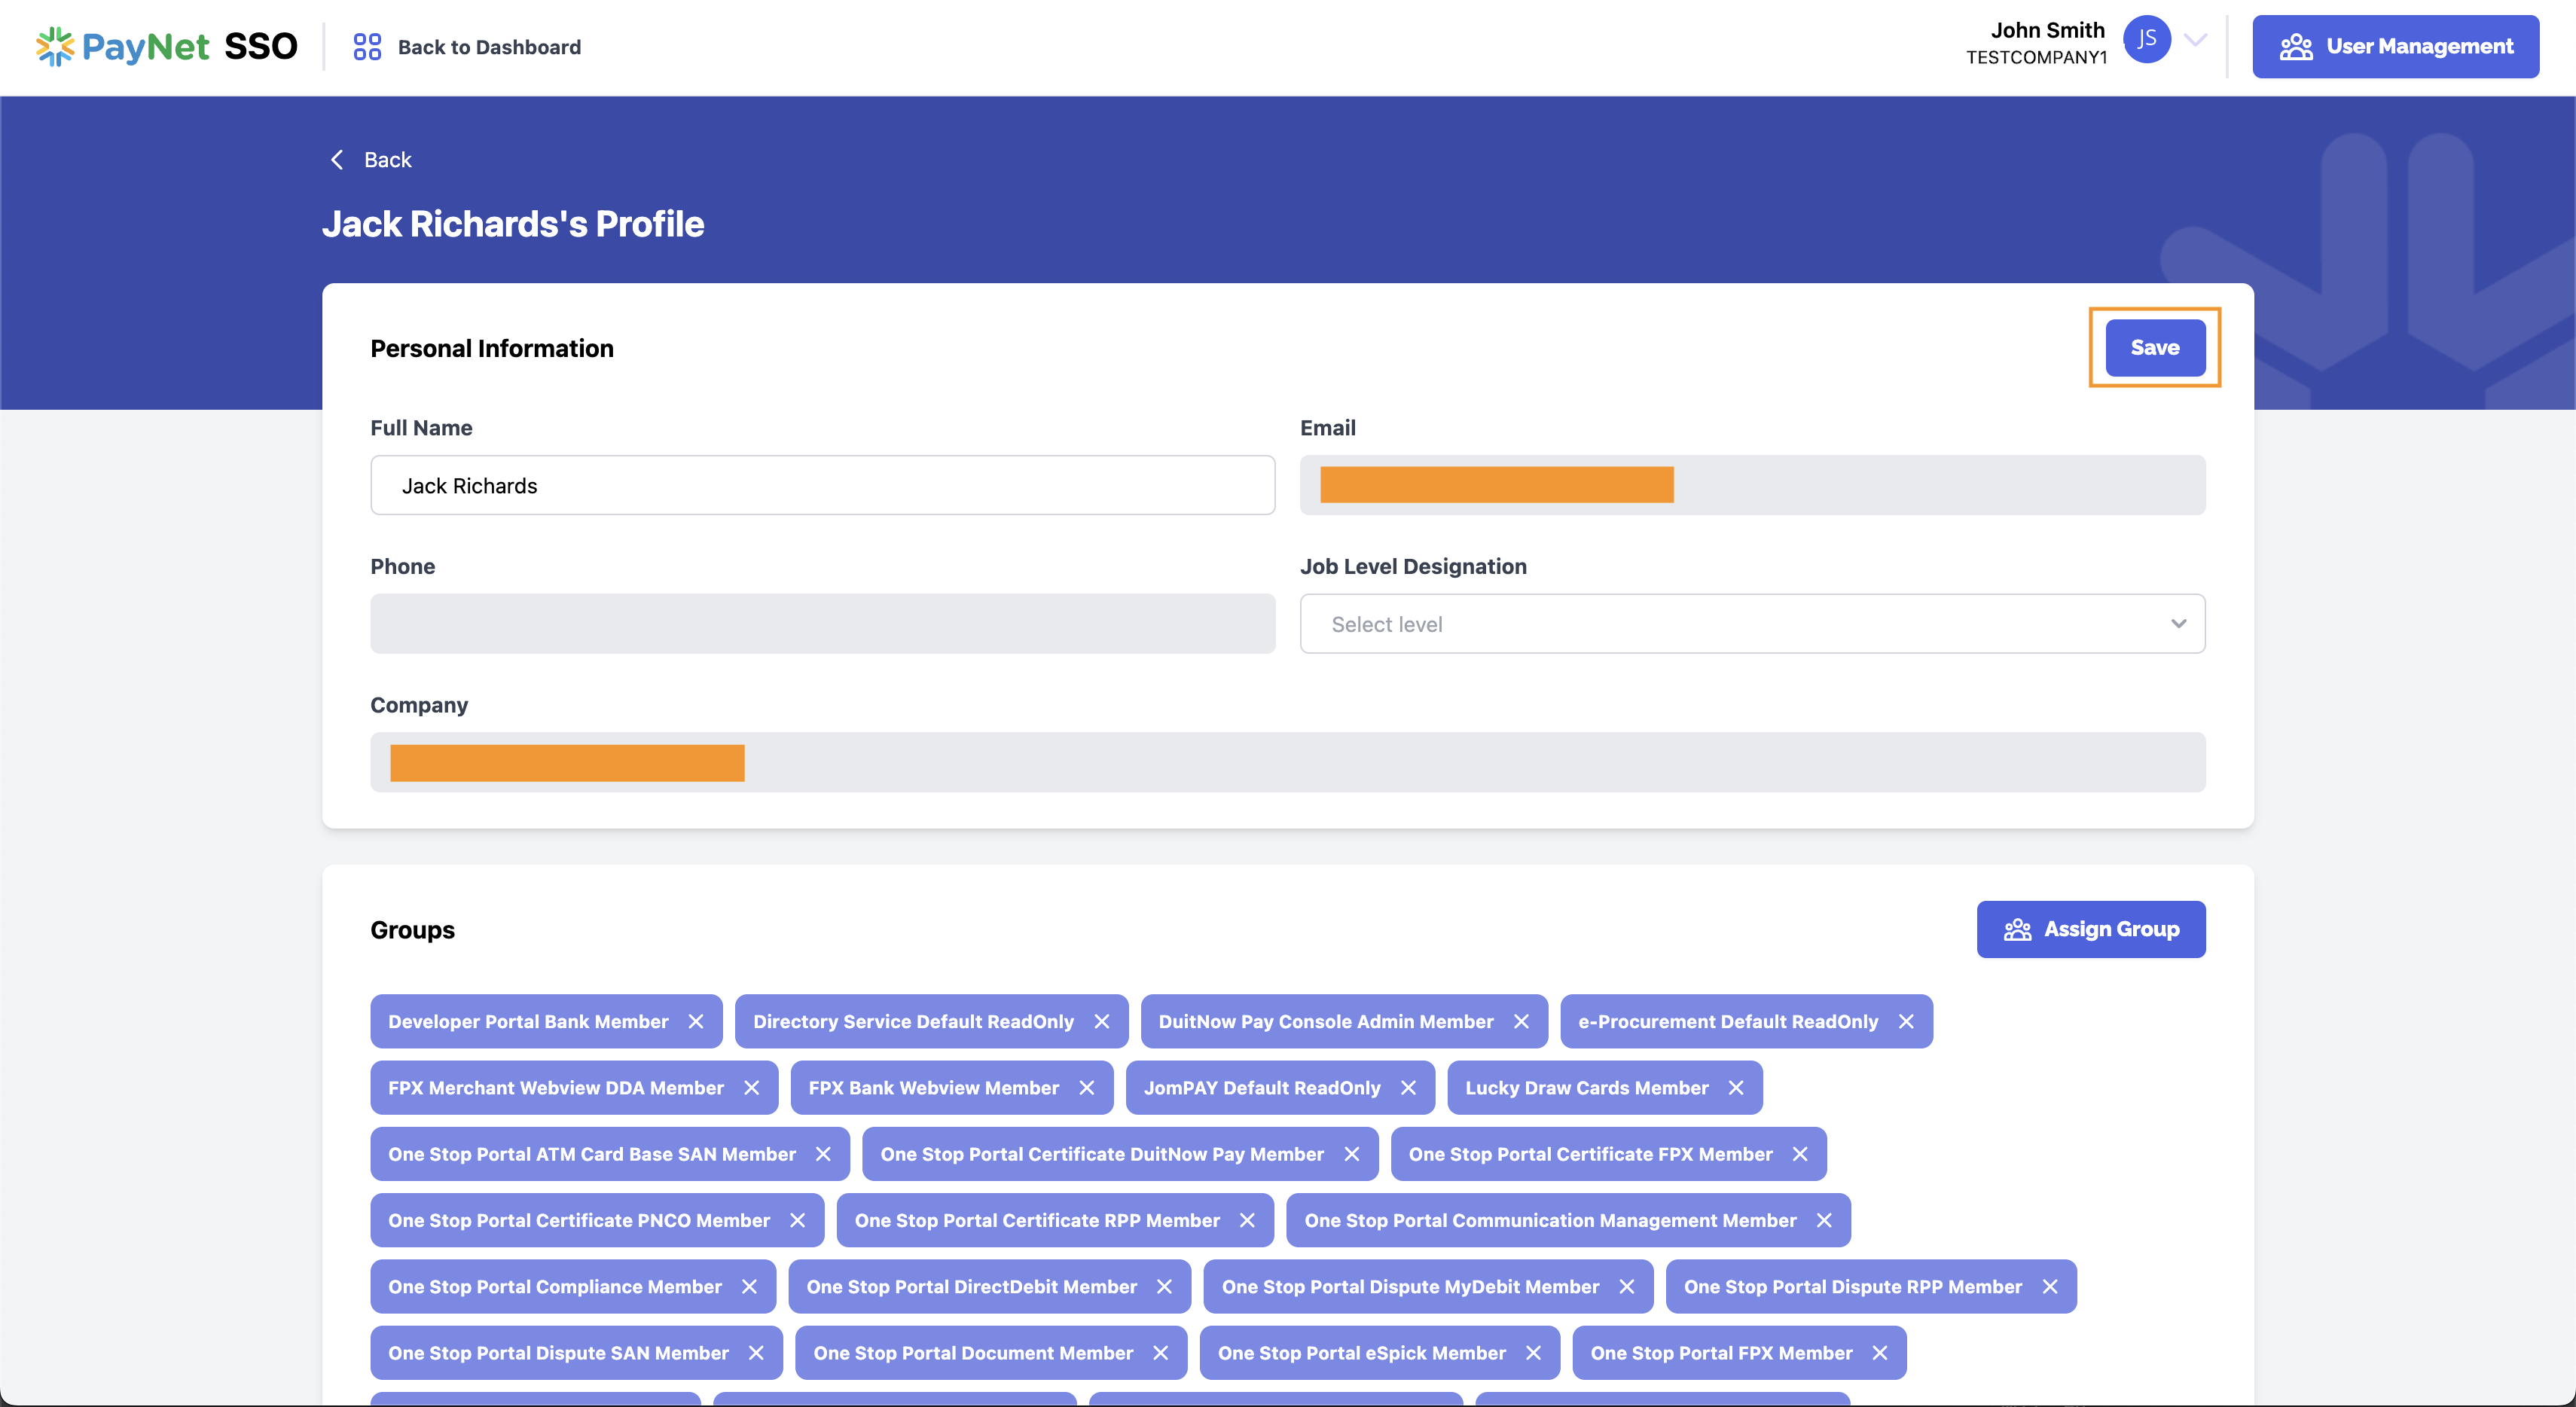Click the JS user avatar
2576x1407 pixels.
(x=2146, y=40)
